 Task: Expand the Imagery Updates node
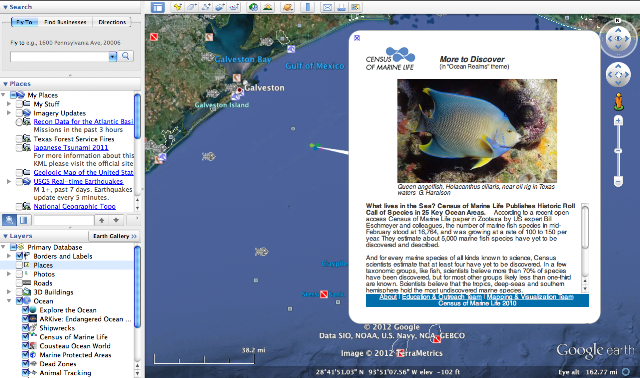point(9,113)
